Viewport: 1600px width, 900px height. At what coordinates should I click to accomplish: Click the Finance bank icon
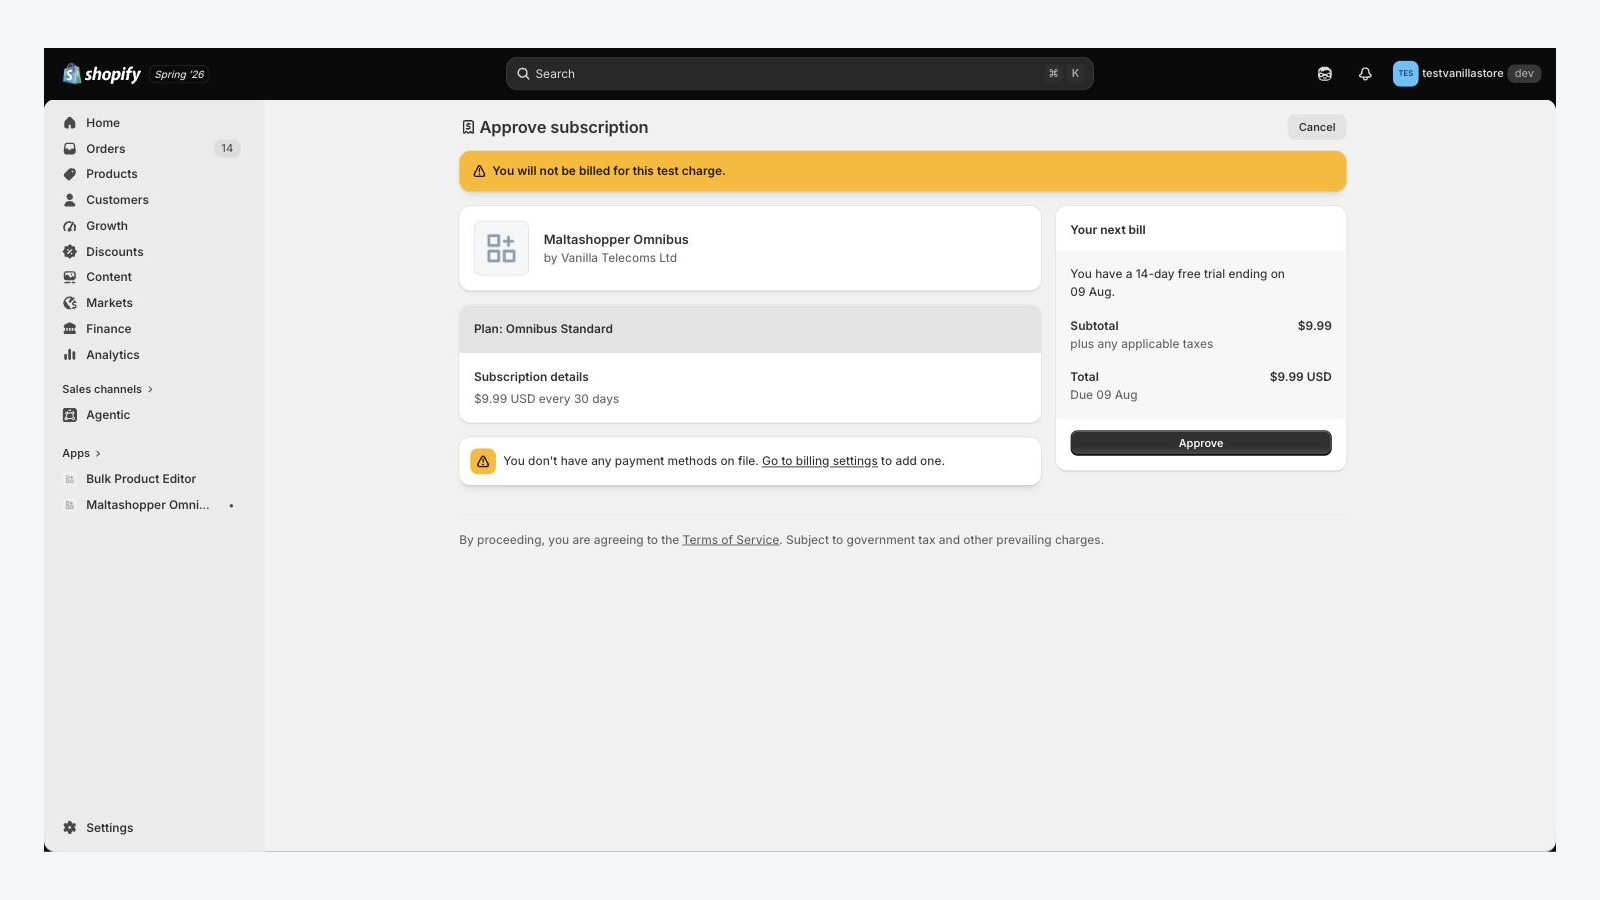click(70, 329)
